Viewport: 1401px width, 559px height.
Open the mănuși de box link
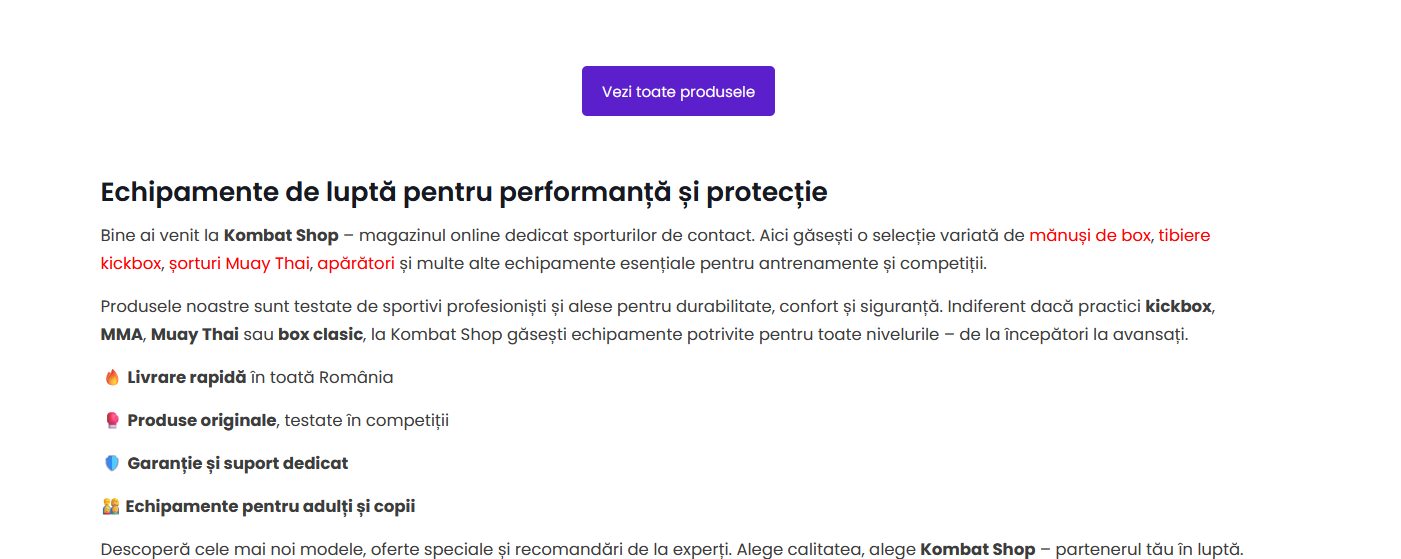coord(1090,236)
